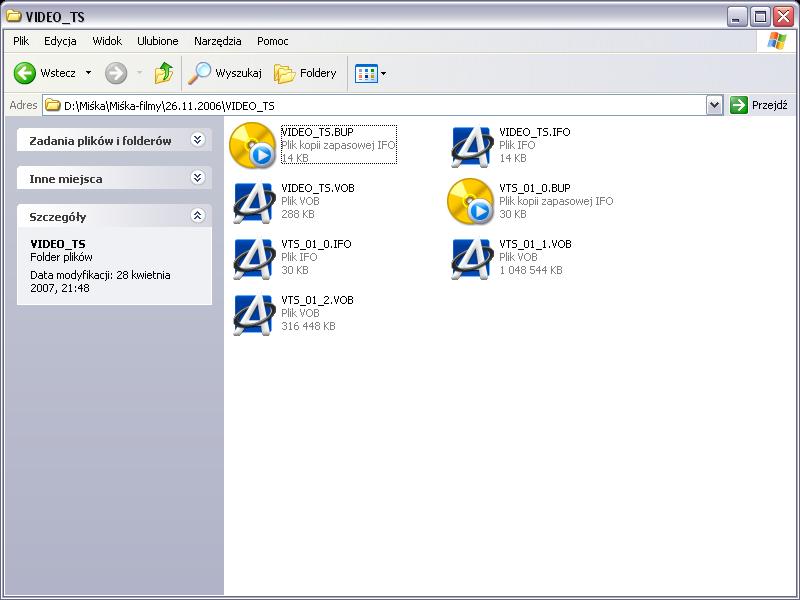800x600 pixels.
Task: Click the green Wstecz back arrow icon
Action: click(24, 73)
